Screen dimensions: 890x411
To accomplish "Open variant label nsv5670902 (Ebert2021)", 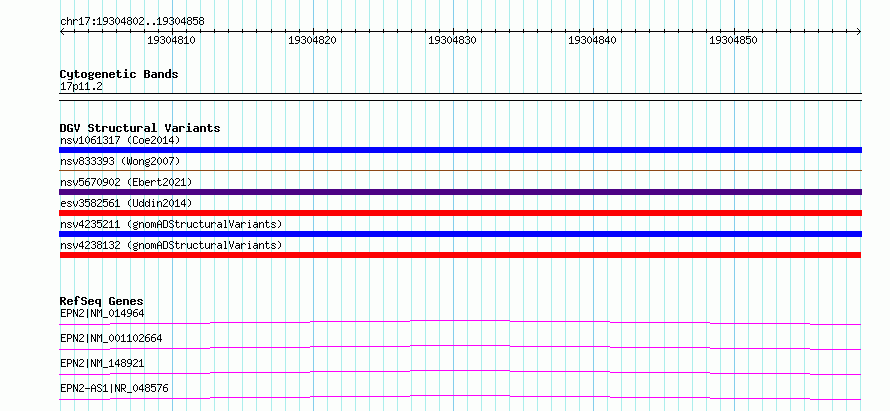I will (126, 182).
